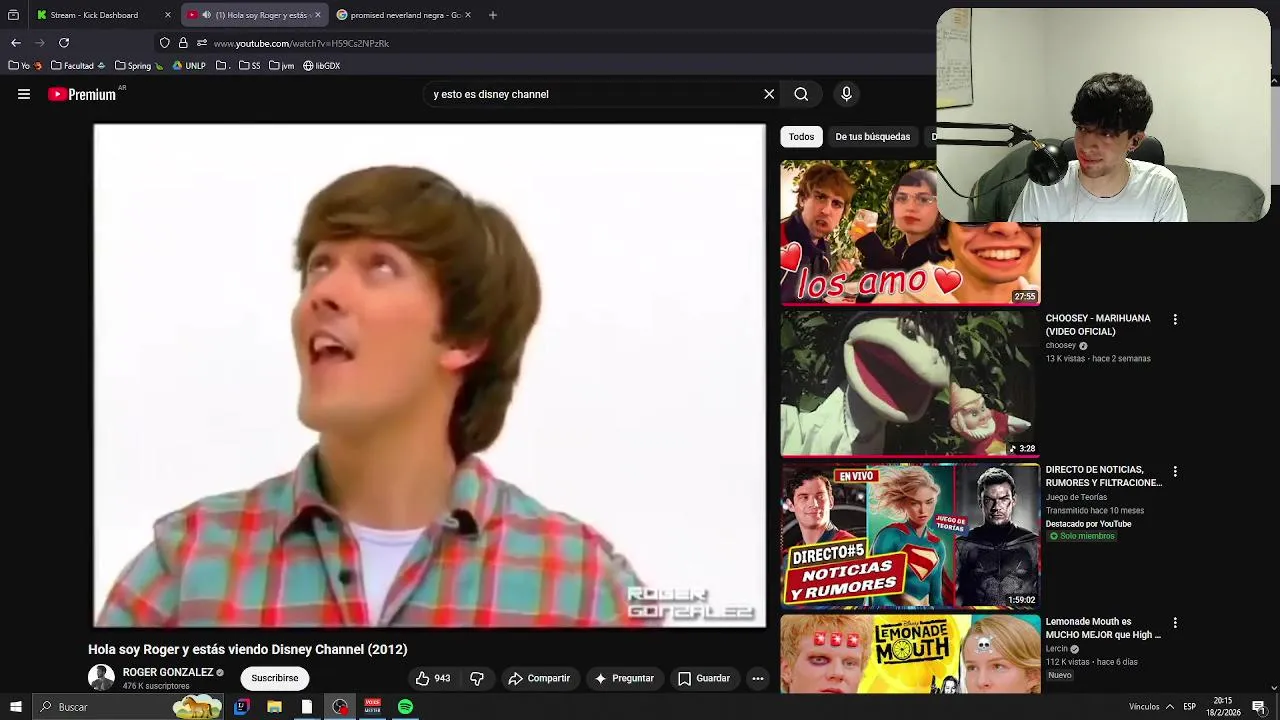This screenshot has width=1280, height=720.
Task: Open DIRECTO#5 Noticias y Rumores thumbnail
Action: [910, 535]
